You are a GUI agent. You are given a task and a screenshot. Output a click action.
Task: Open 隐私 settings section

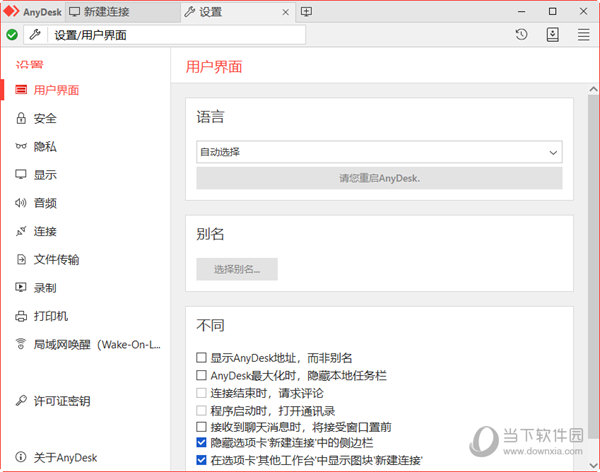tap(45, 146)
